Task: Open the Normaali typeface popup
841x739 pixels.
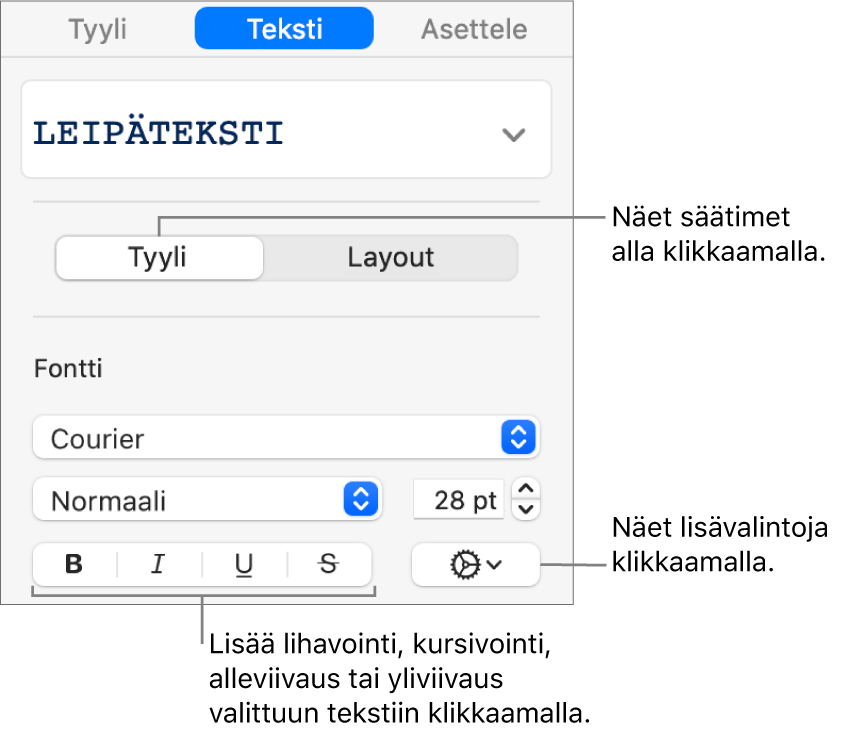Action: 207,500
